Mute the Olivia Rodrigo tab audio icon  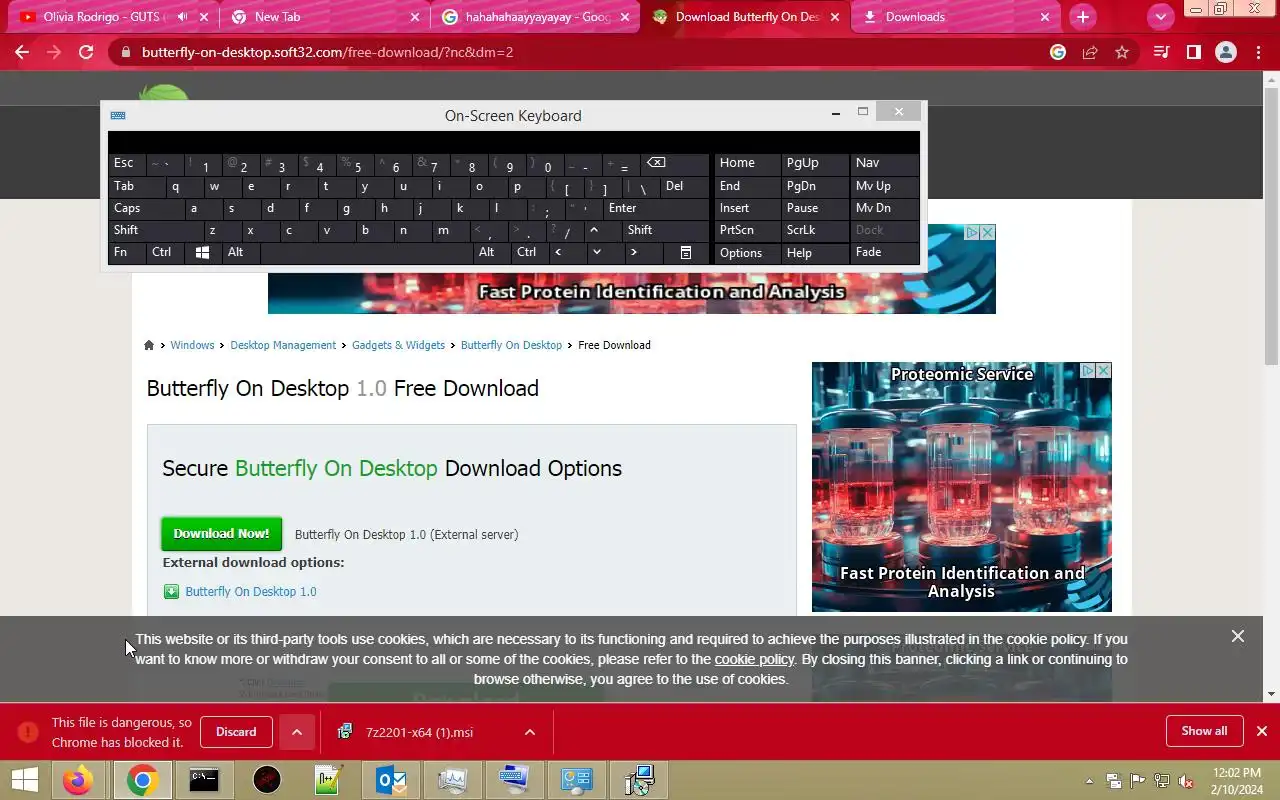(183, 17)
